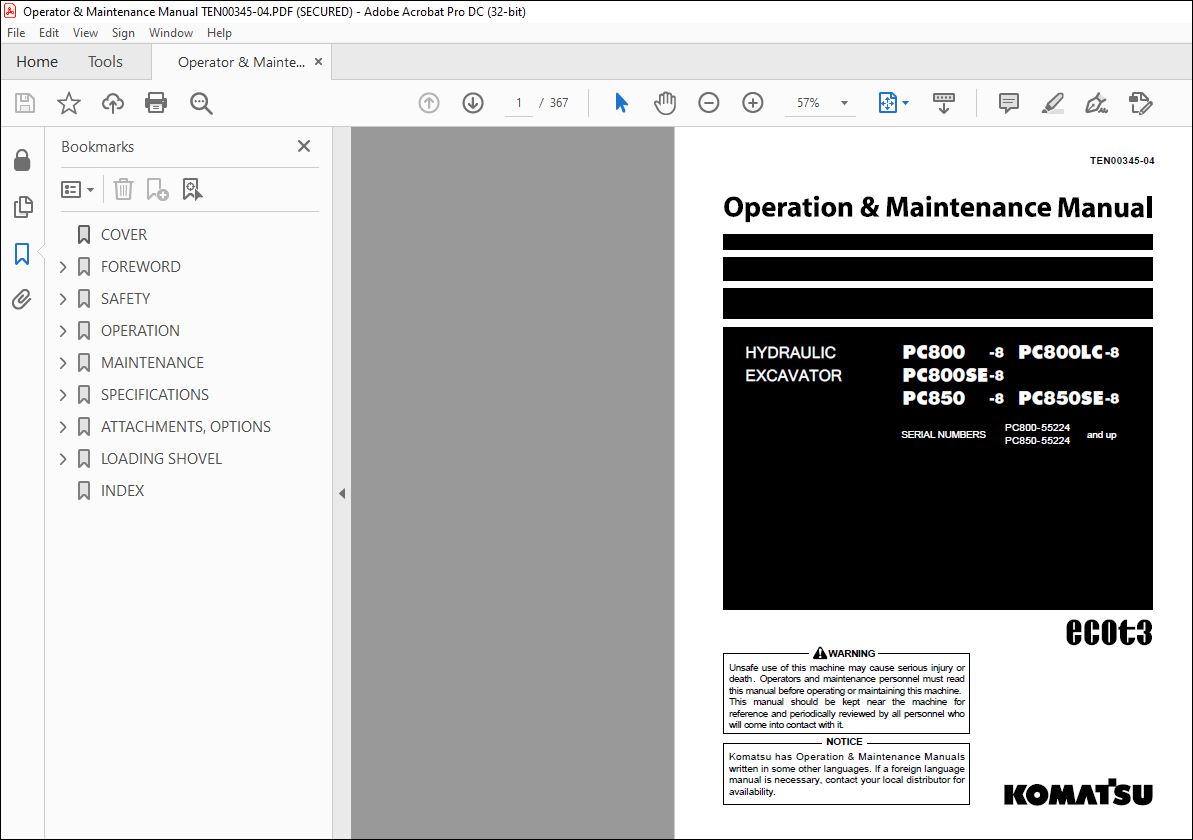Image resolution: width=1193 pixels, height=840 pixels.
Task: Add a new bookmark icon
Action: (x=157, y=189)
